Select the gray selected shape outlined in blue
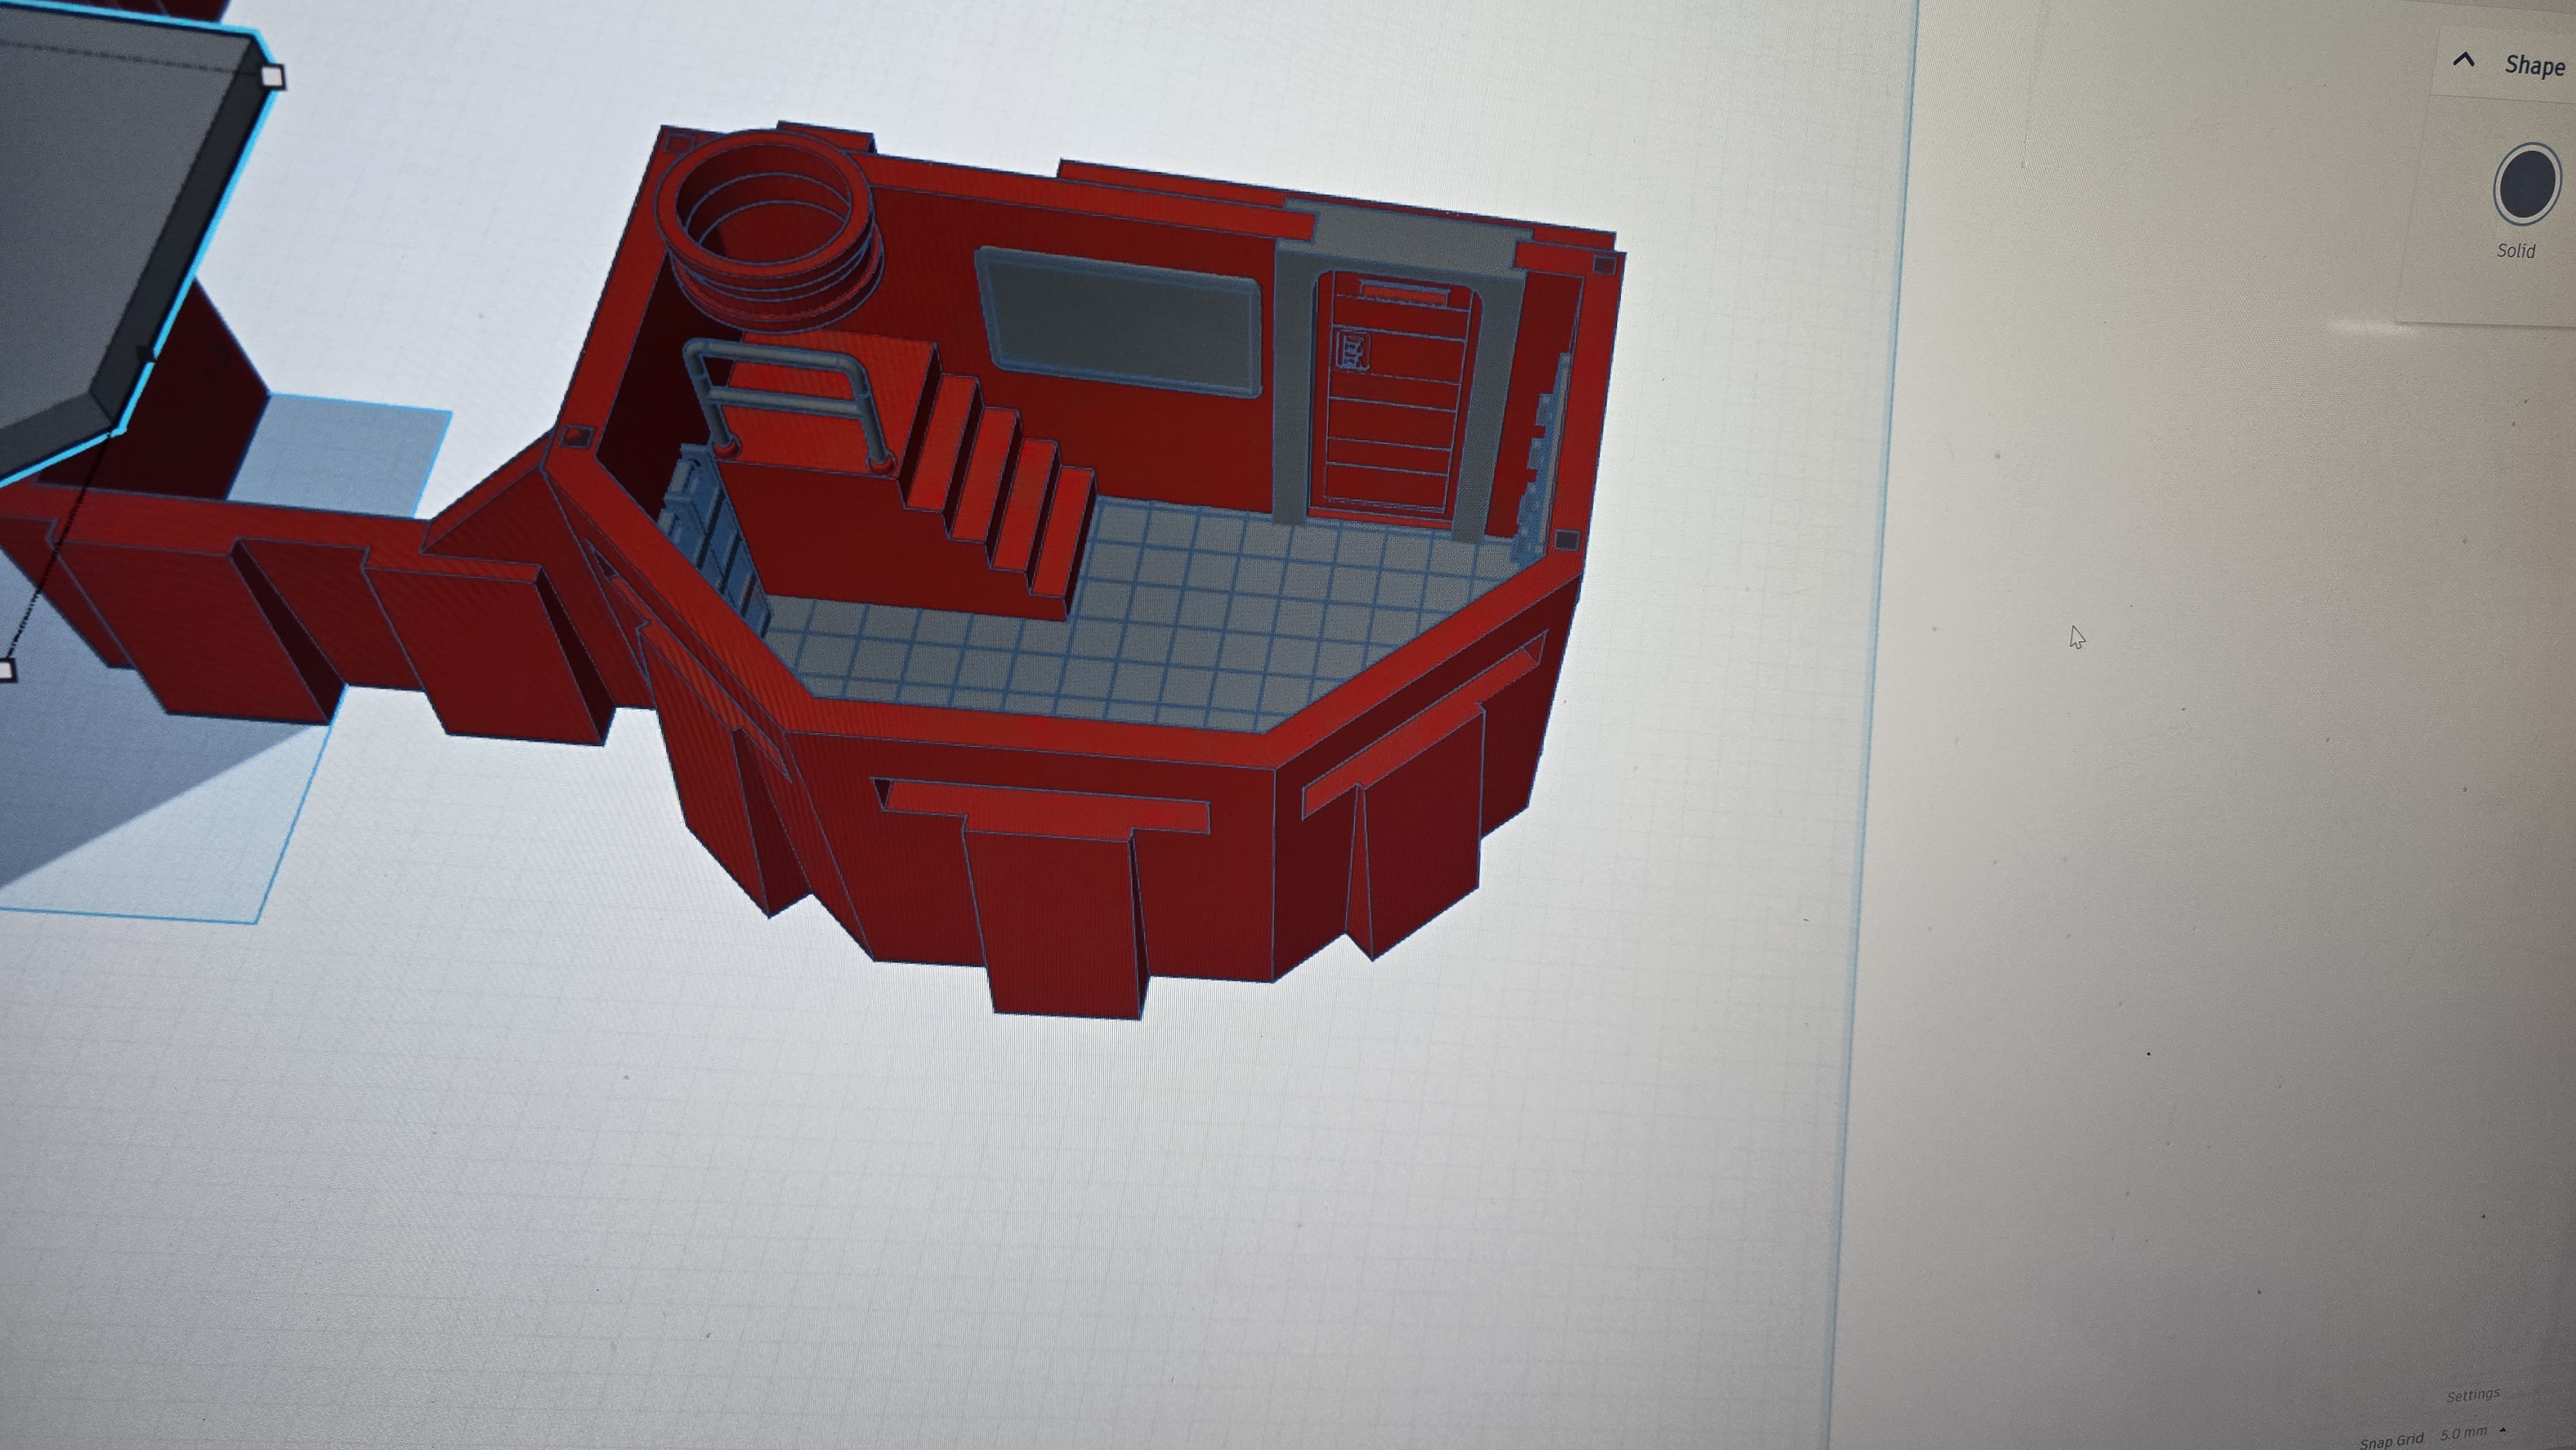 pyautogui.click(x=100, y=220)
